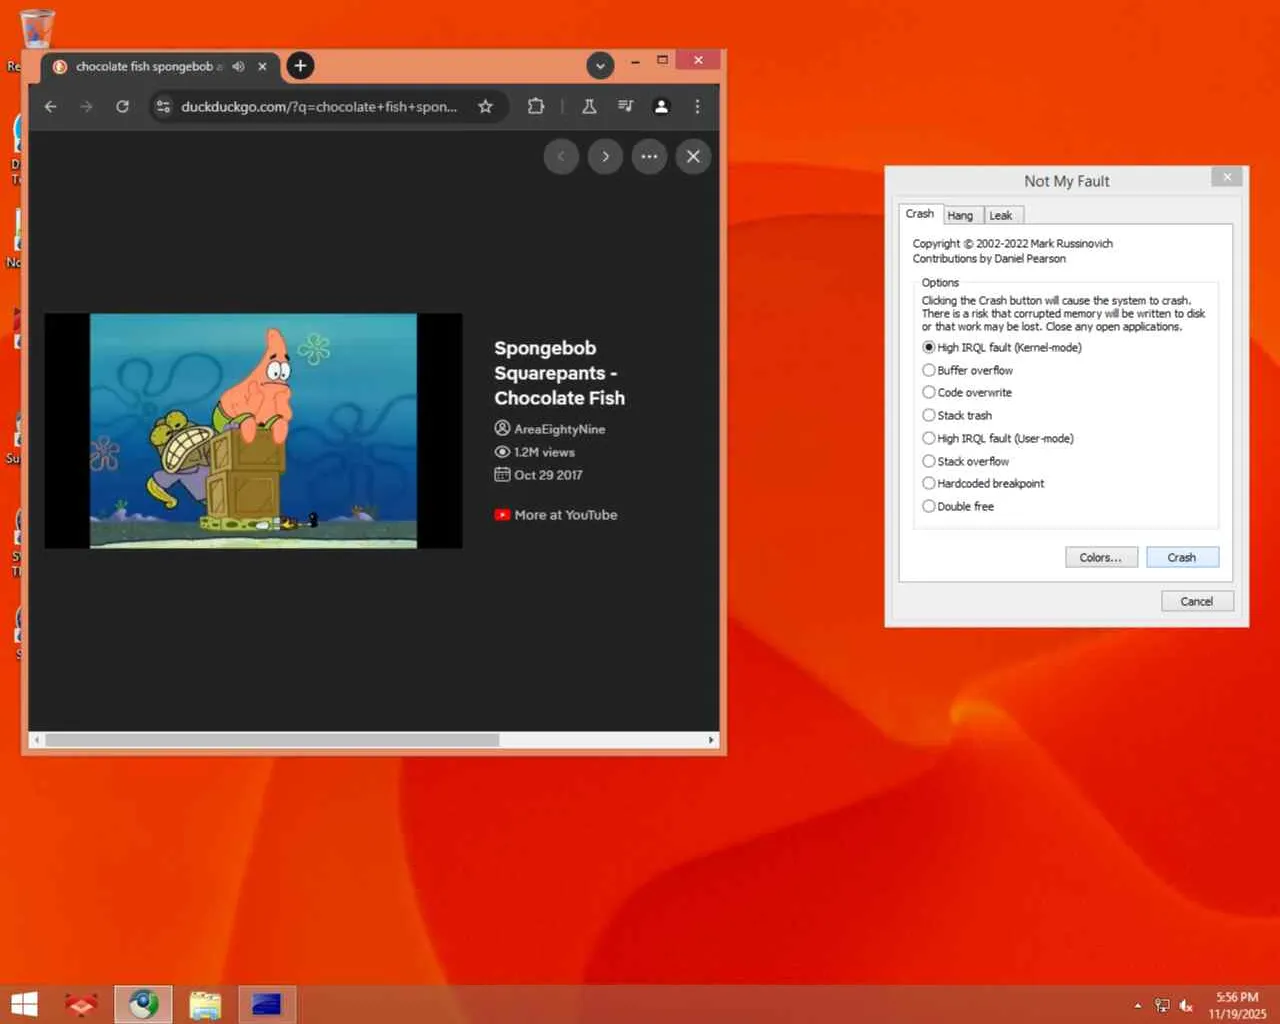Open the browser extensions puzzle icon

point(536,106)
